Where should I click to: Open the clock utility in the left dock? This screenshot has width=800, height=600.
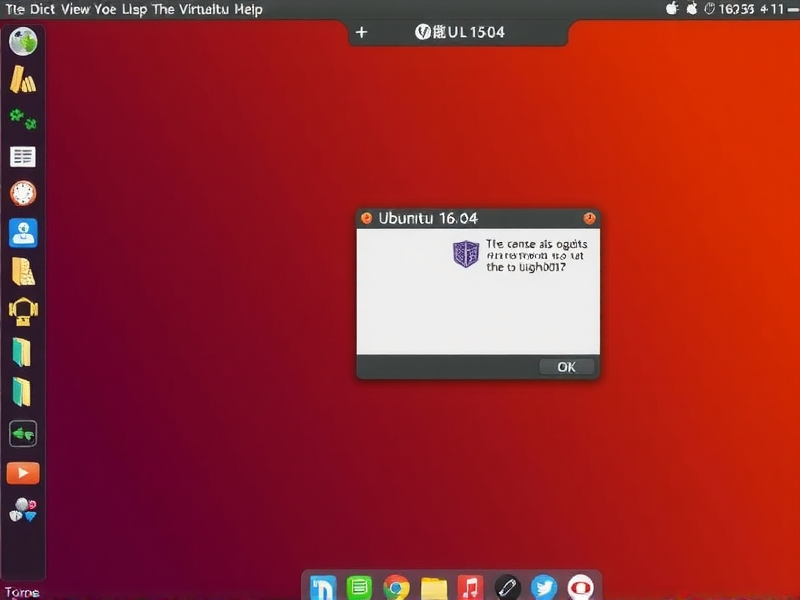point(22,196)
